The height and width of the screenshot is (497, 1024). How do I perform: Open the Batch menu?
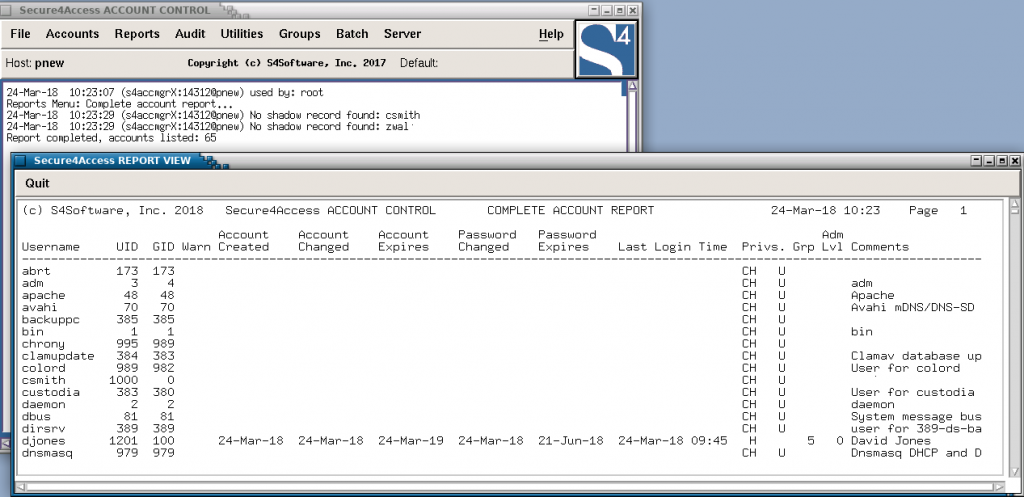tap(353, 34)
